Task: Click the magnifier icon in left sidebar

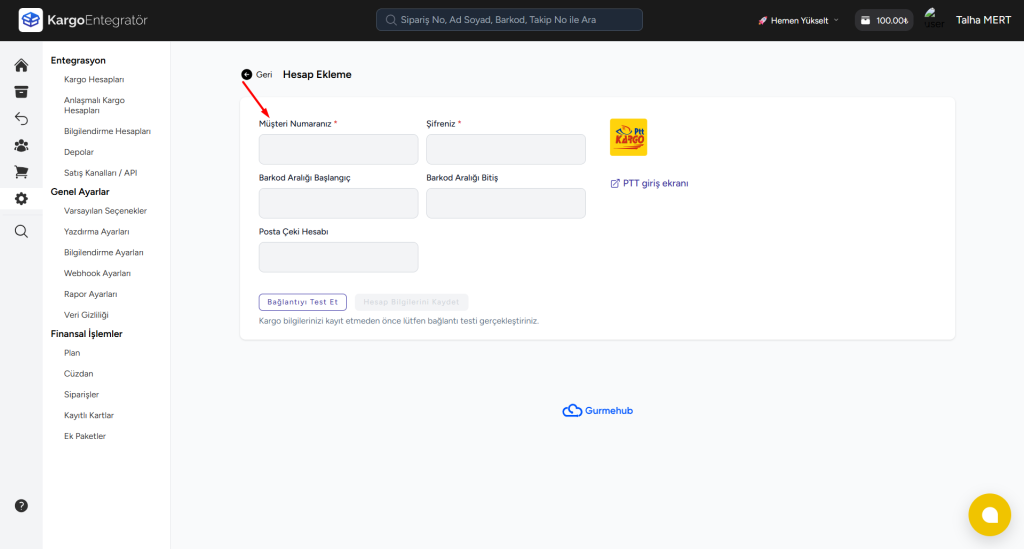Action: point(21,231)
